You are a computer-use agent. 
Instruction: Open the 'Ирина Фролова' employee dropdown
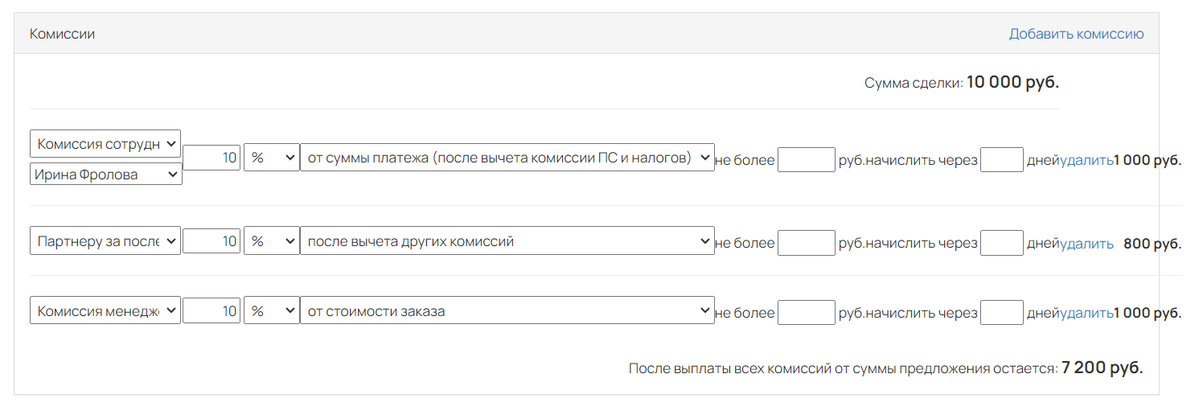(x=106, y=174)
